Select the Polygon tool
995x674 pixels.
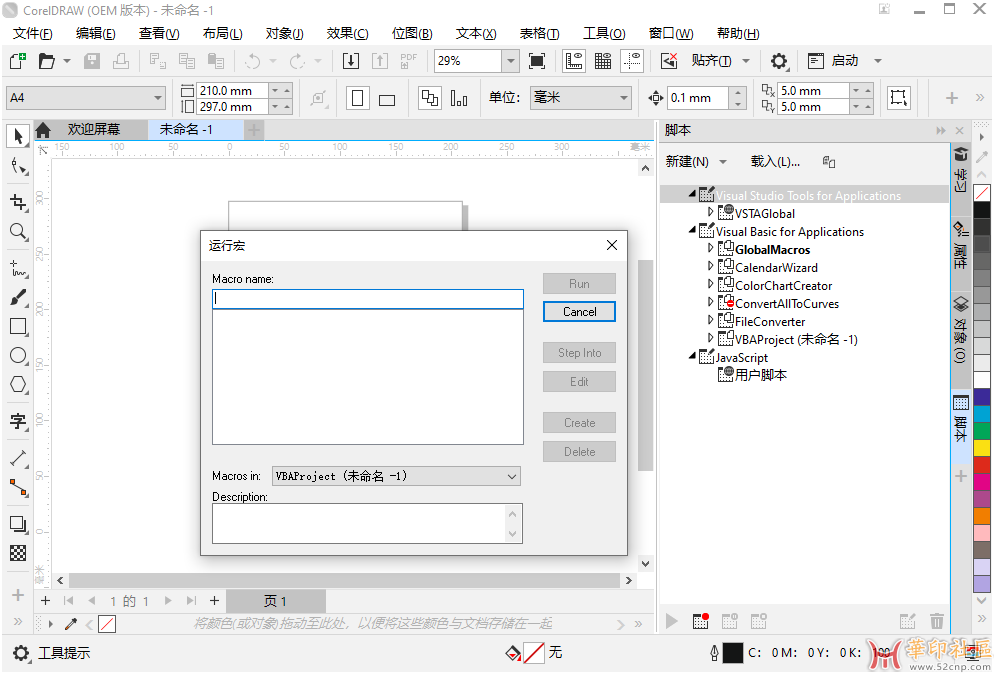18,385
